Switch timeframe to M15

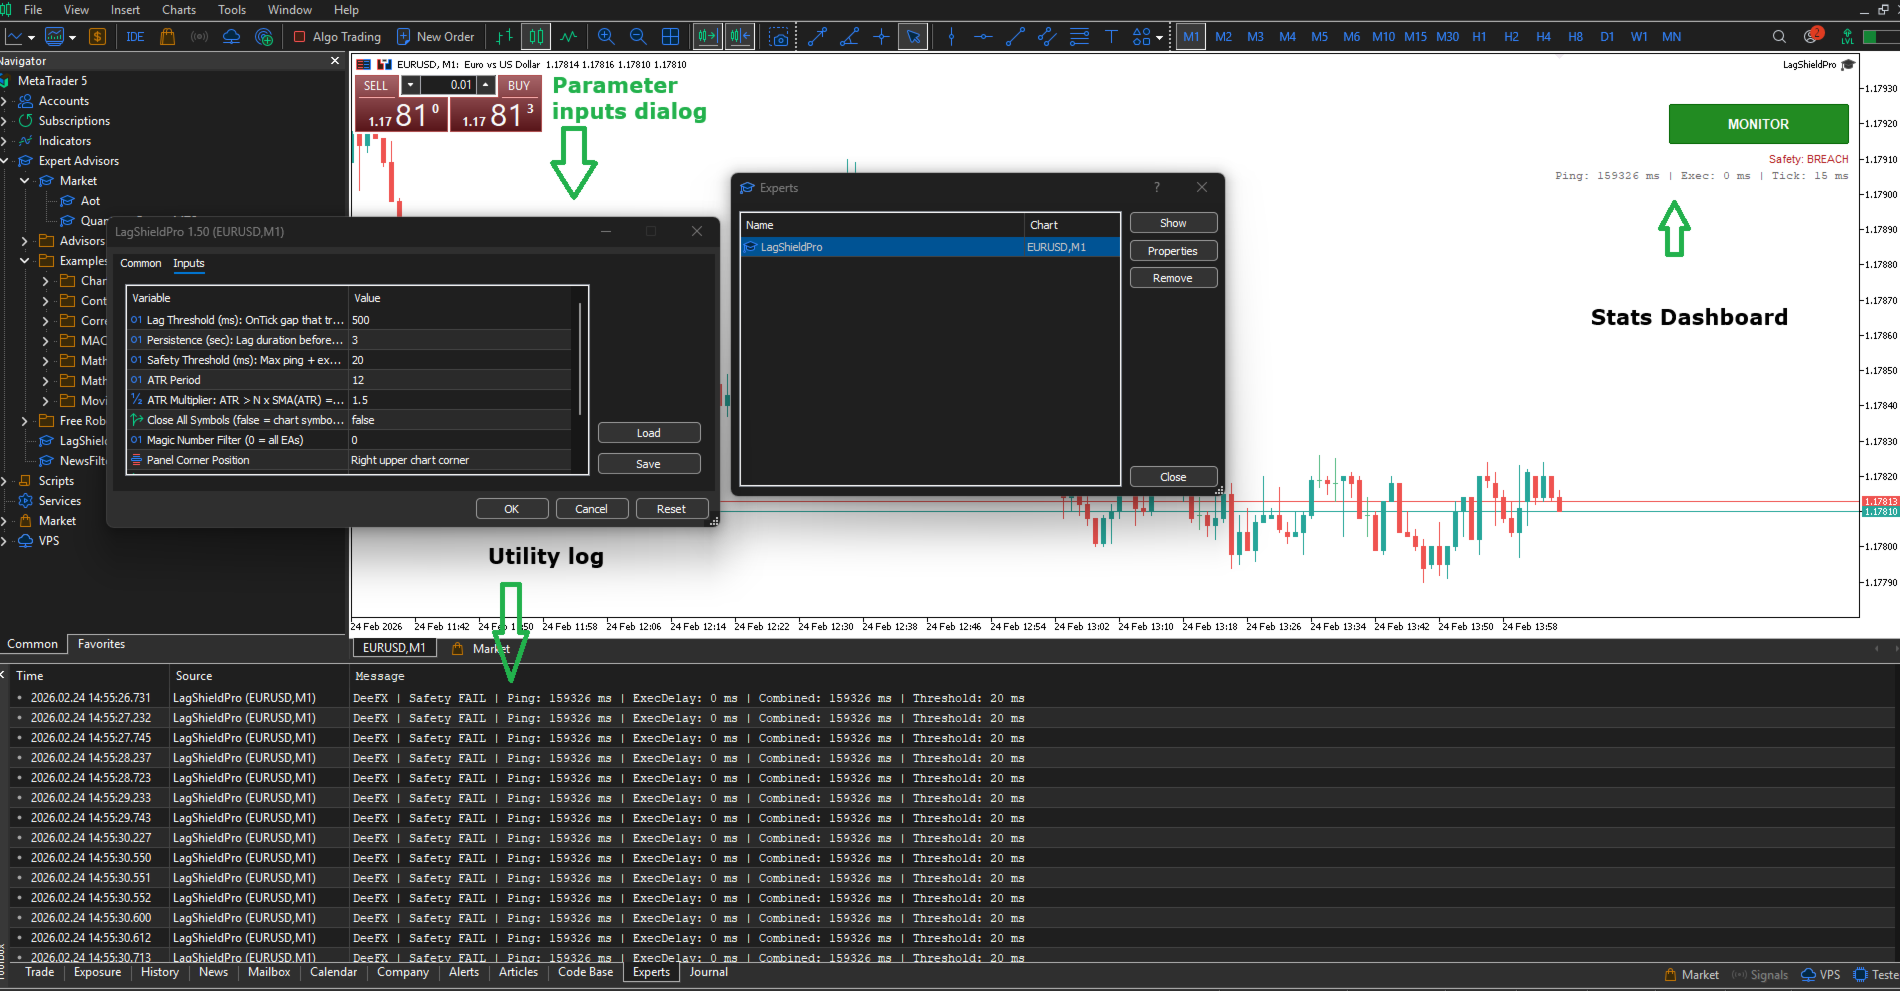(x=1415, y=37)
